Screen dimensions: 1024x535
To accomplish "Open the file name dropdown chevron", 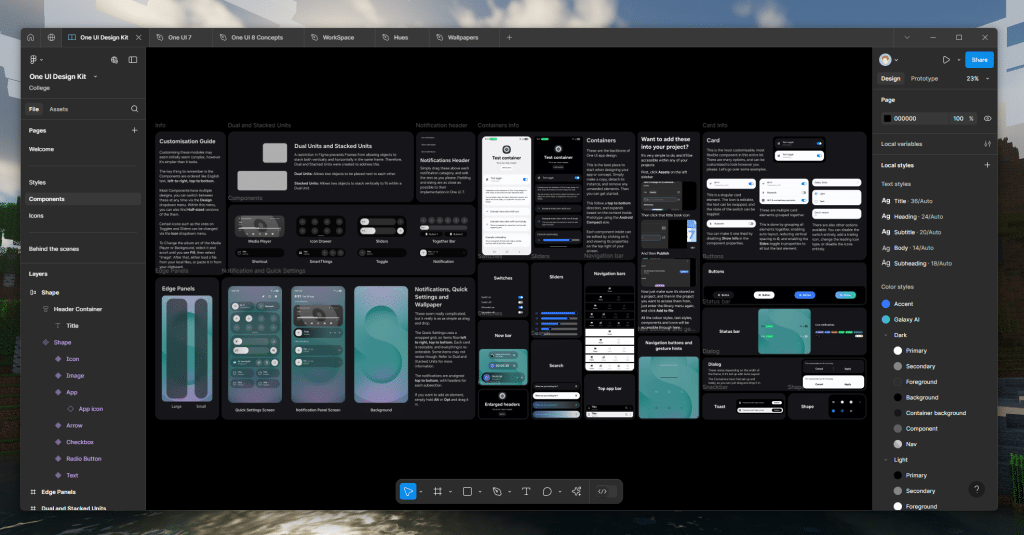I will point(95,76).
